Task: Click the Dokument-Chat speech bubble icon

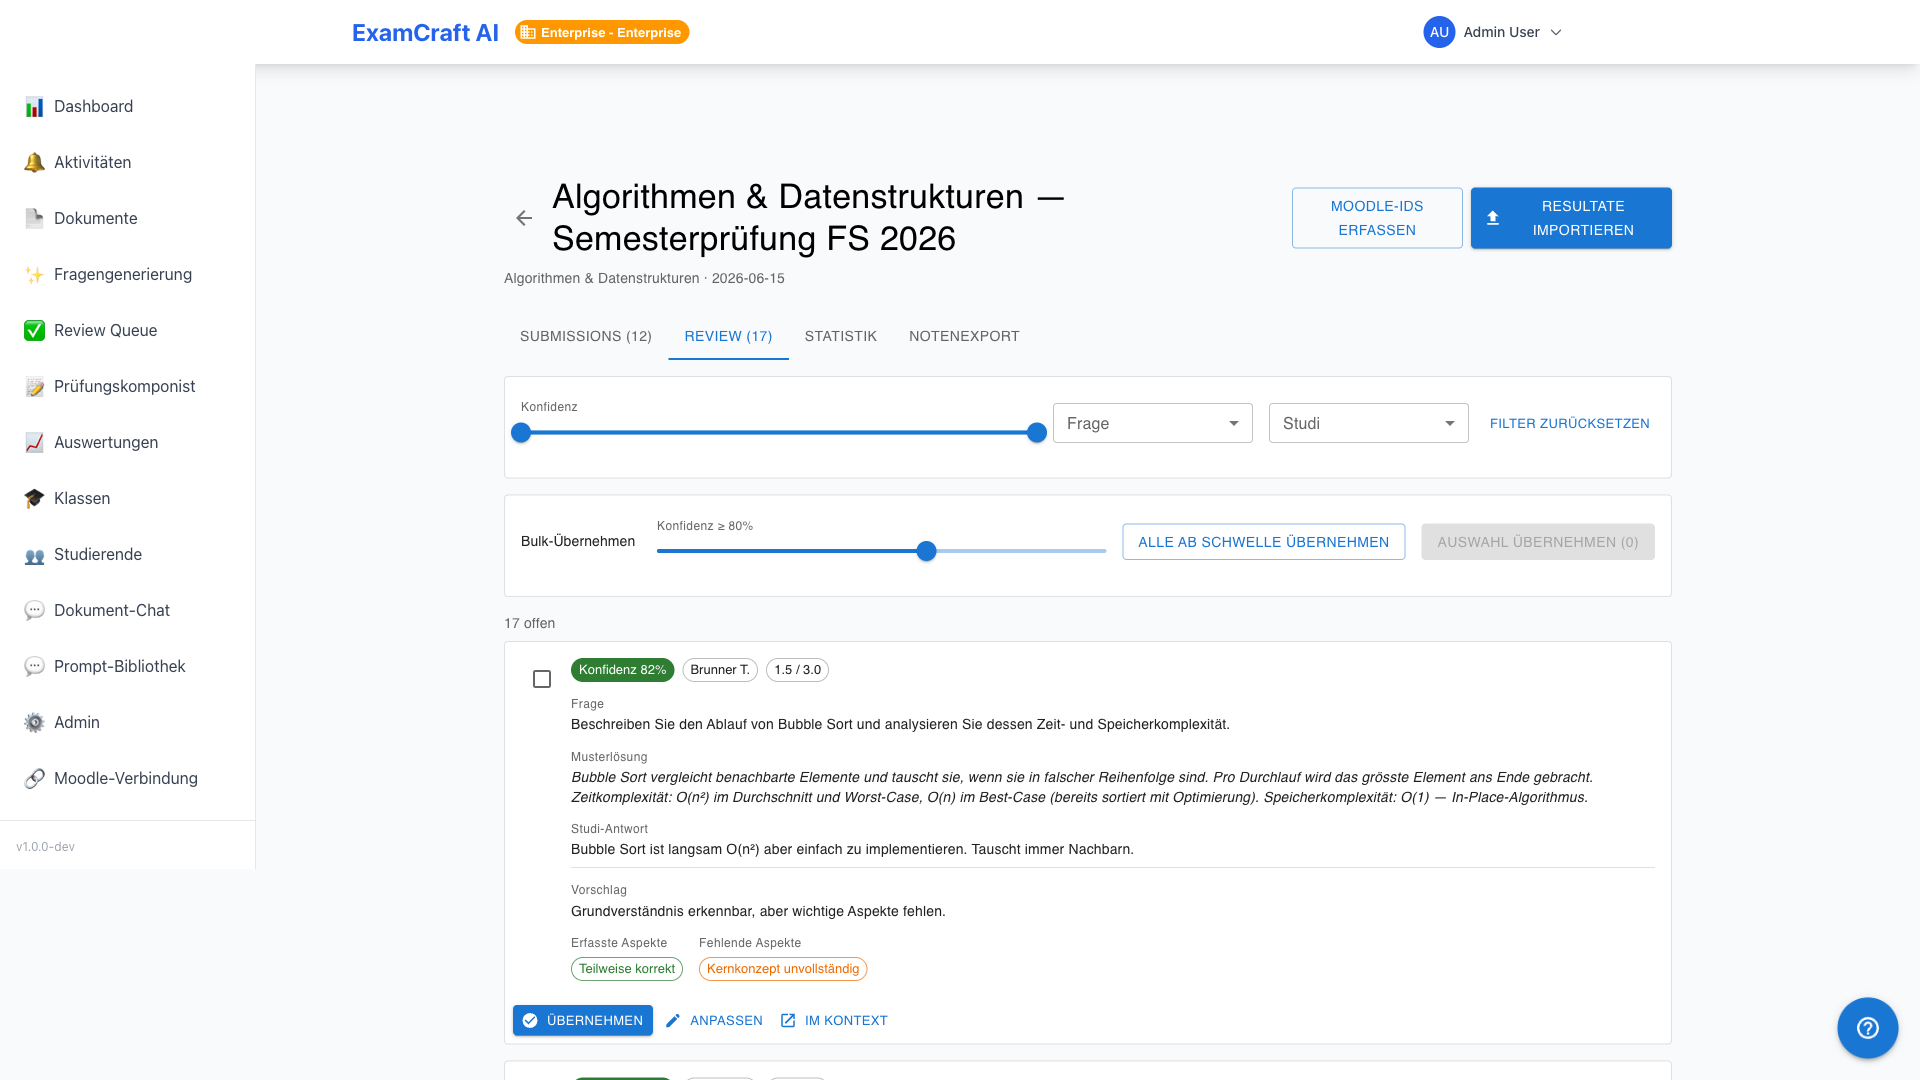Action: [x=34, y=611]
